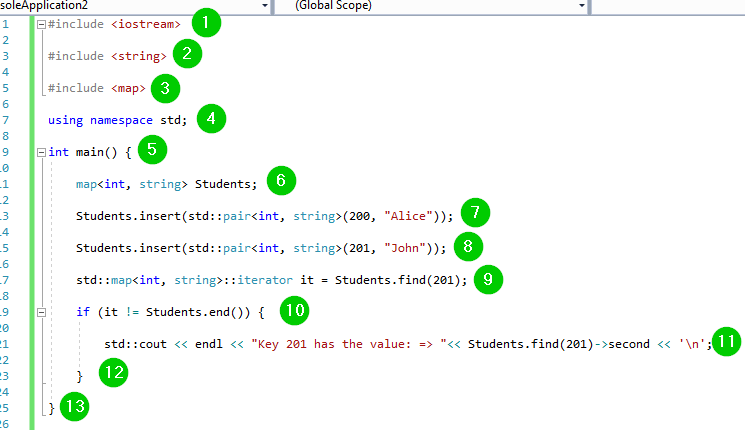The height and width of the screenshot is (430, 745).
Task: Place cursor on the "John" string literal
Action: 408,249
